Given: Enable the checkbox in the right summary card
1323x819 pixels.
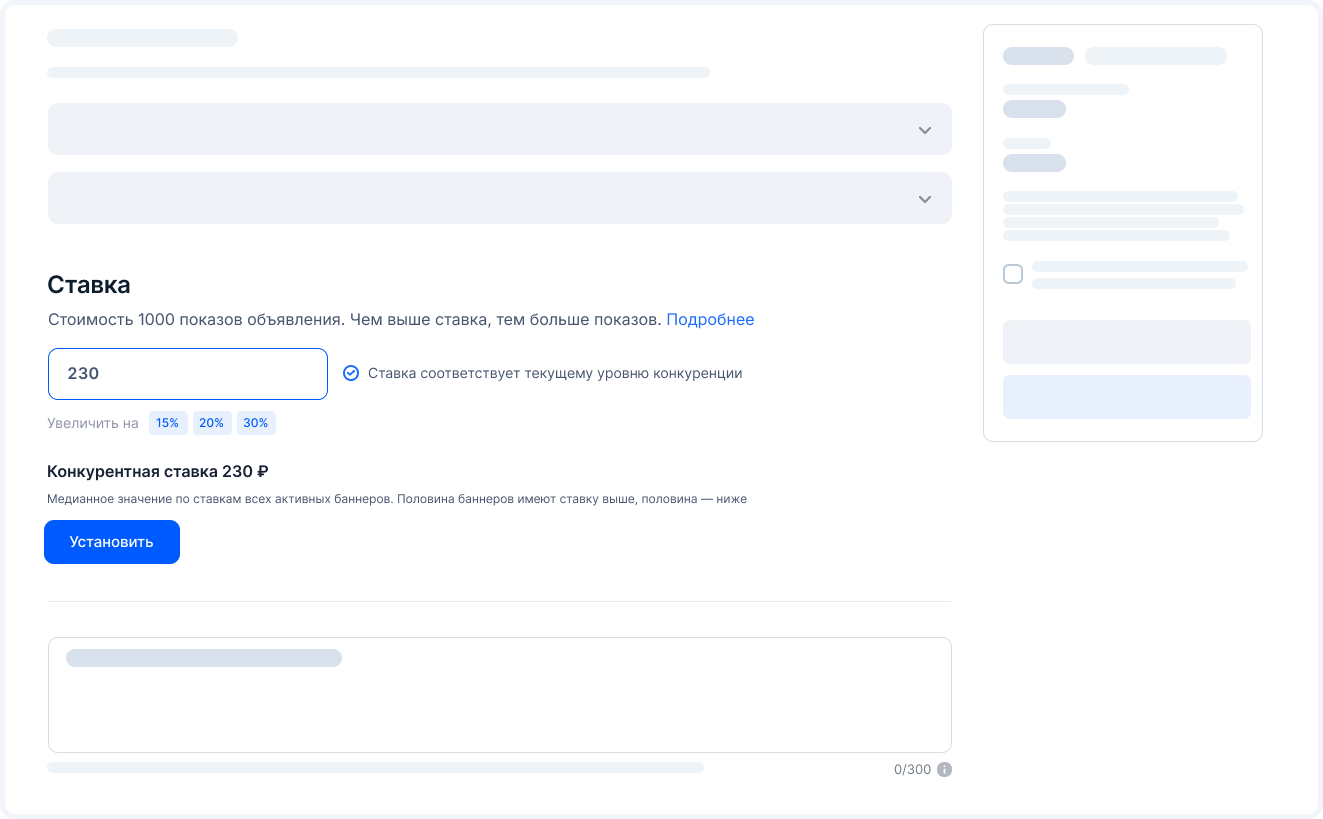Looking at the screenshot, I should (1012, 273).
